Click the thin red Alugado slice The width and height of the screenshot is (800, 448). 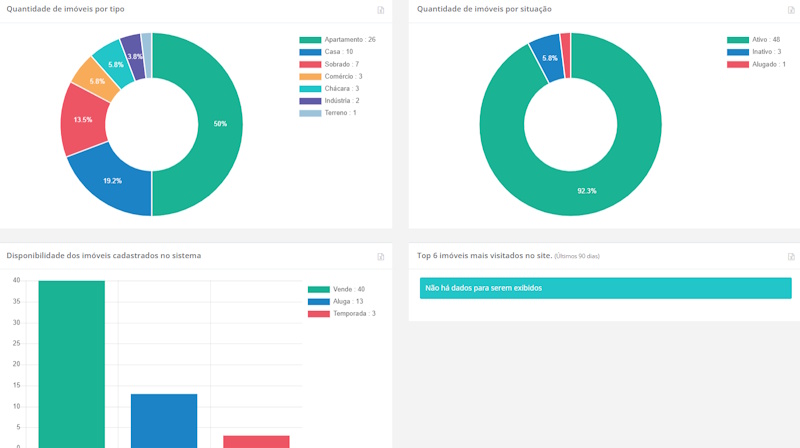pyautogui.click(x=565, y=55)
